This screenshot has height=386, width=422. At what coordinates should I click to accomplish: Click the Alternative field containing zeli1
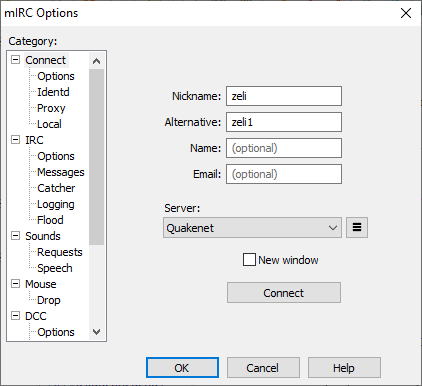coord(284,122)
